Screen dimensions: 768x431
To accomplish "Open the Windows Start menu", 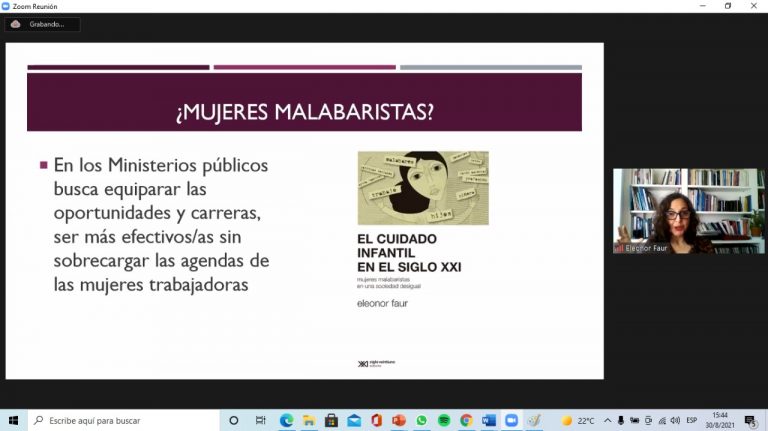I will (13, 420).
